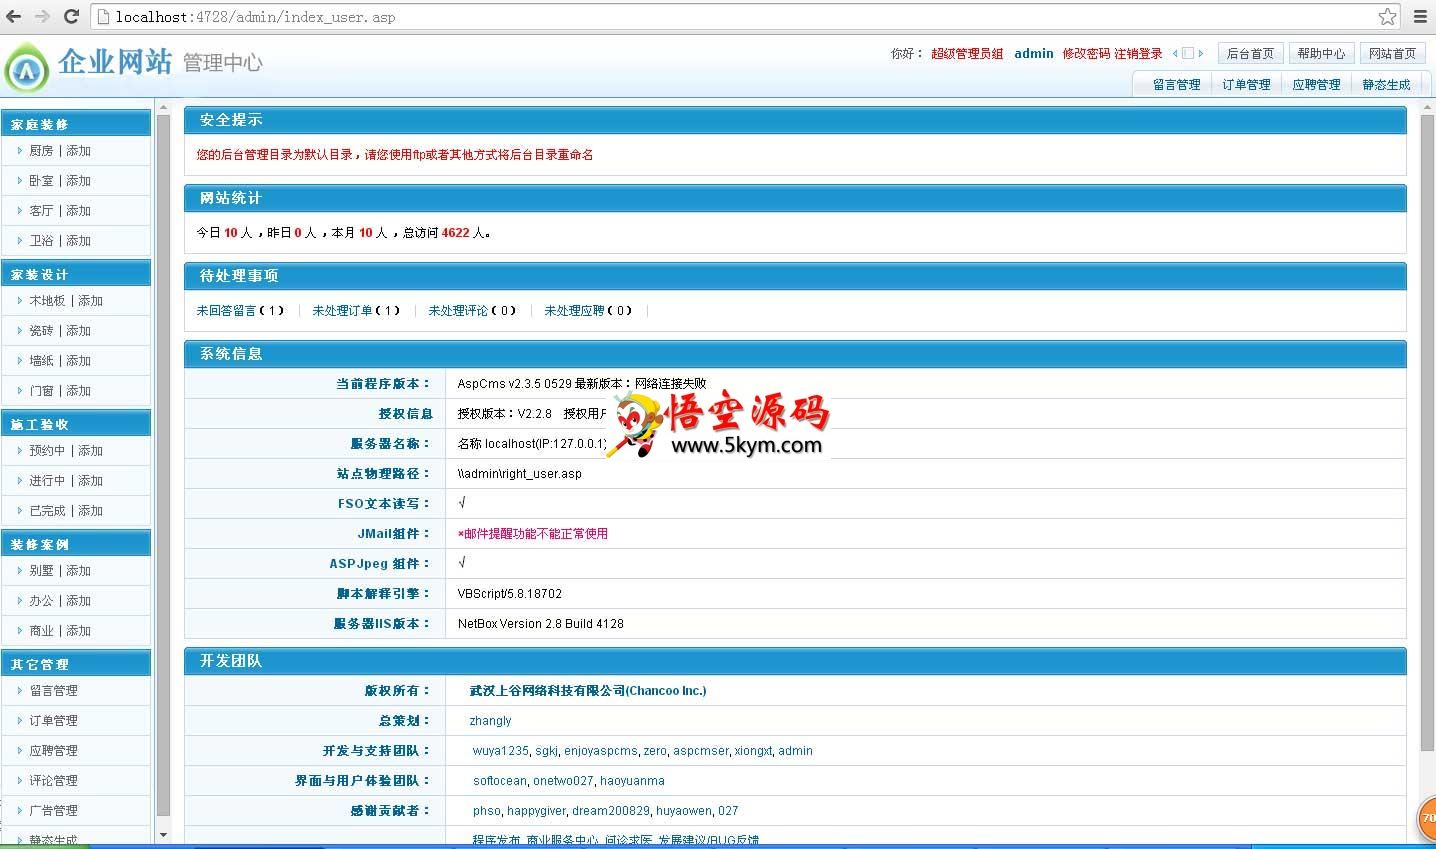
Task: Open the 后台首页 button
Action: (x=1250, y=54)
